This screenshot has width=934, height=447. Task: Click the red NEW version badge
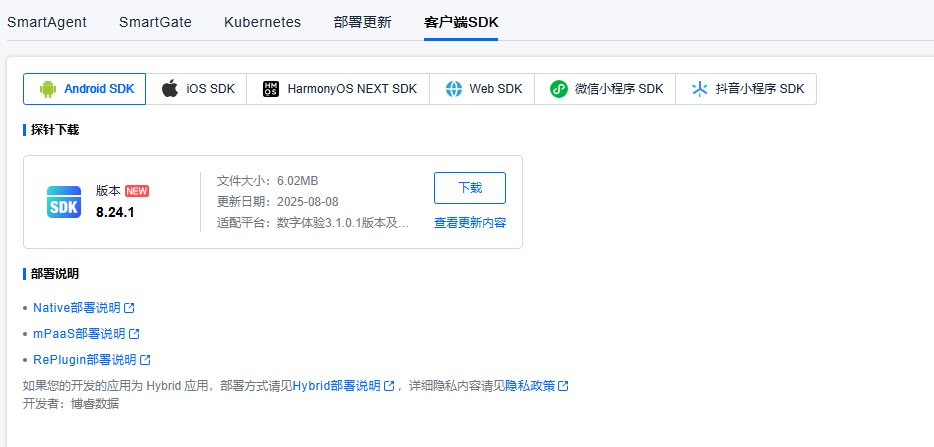coord(137,191)
